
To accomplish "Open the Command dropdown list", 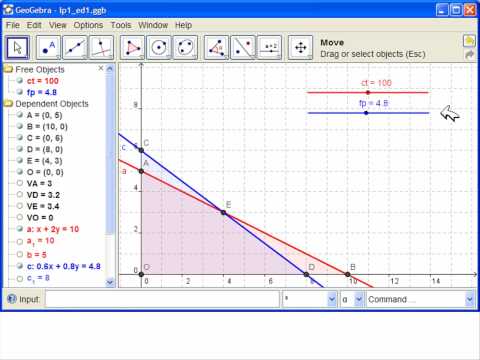I will point(469,299).
